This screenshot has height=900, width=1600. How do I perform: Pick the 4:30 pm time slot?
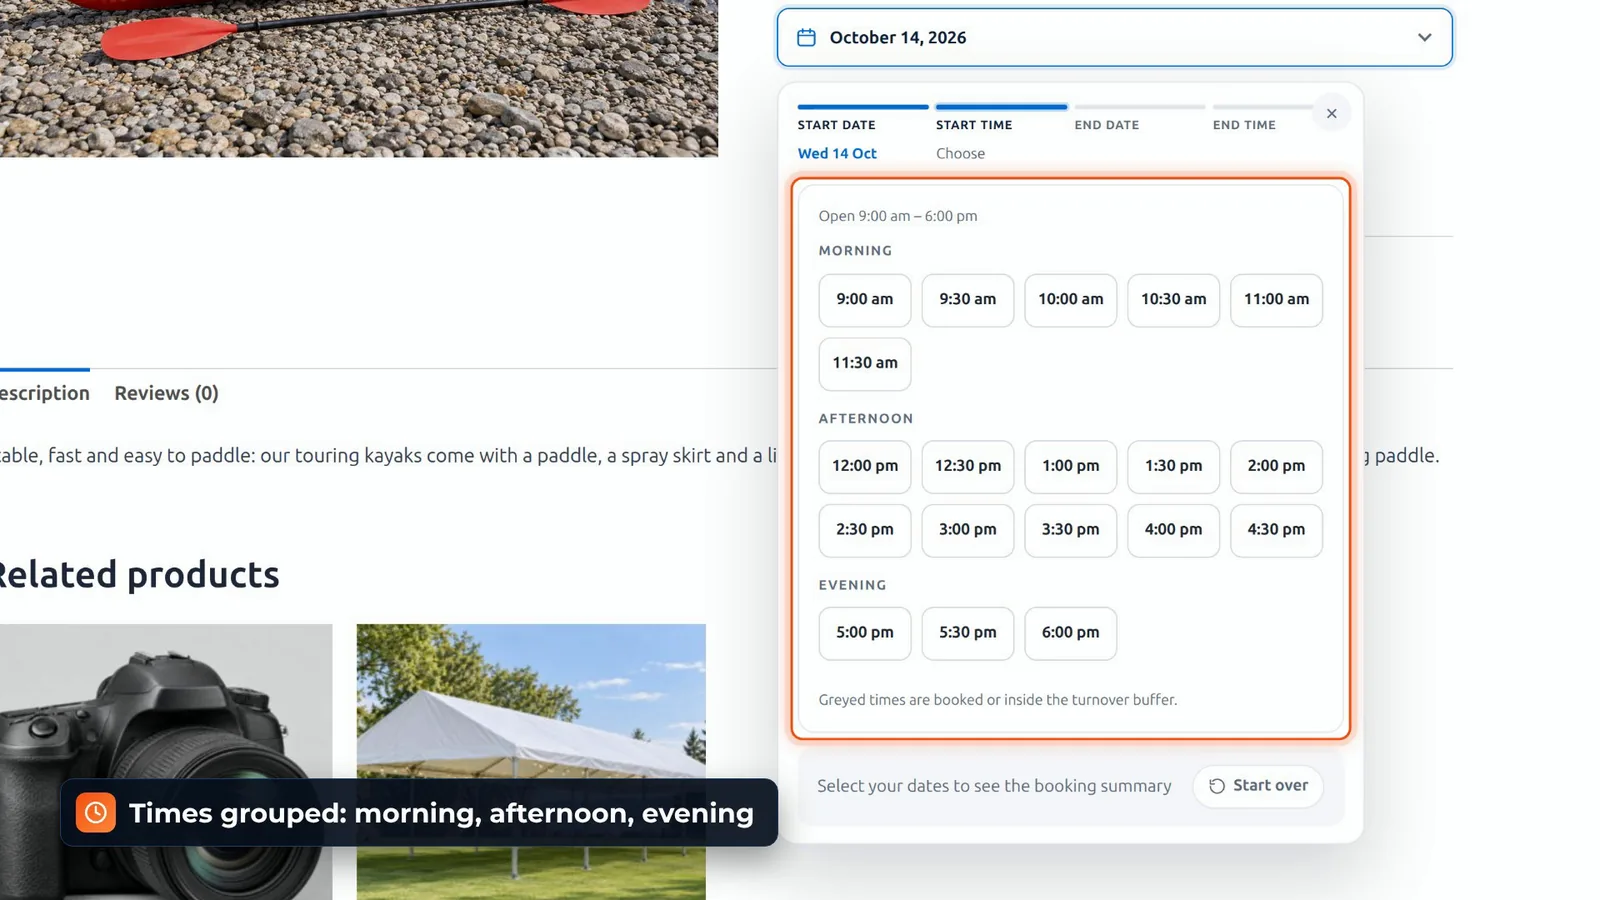(x=1277, y=530)
